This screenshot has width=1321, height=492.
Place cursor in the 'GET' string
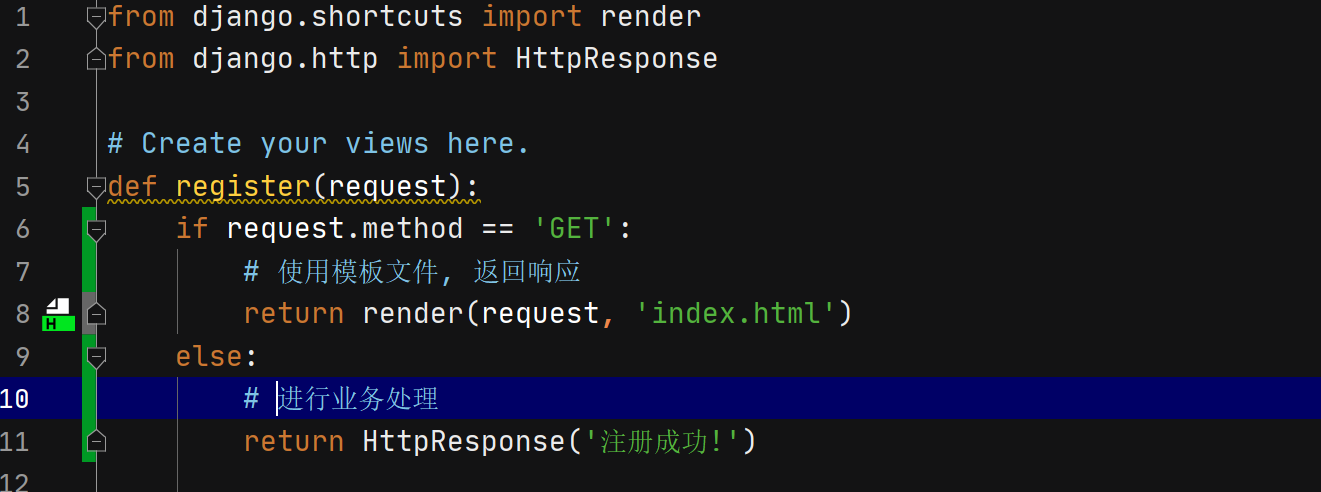[574, 229]
